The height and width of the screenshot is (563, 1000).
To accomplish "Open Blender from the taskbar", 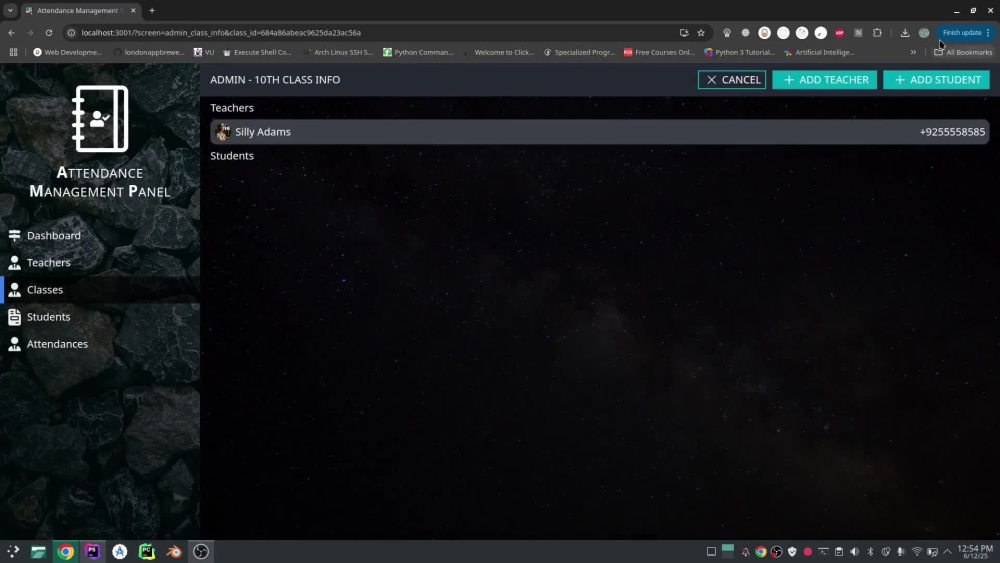I will (x=174, y=552).
